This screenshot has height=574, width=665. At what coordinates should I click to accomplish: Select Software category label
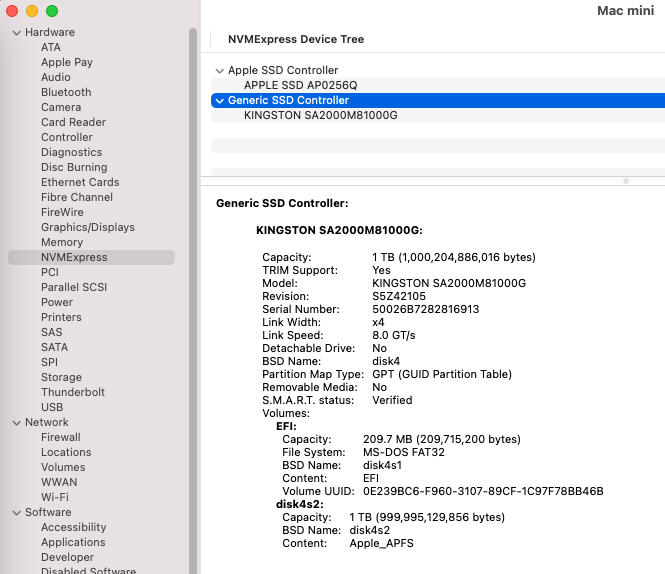coord(48,512)
